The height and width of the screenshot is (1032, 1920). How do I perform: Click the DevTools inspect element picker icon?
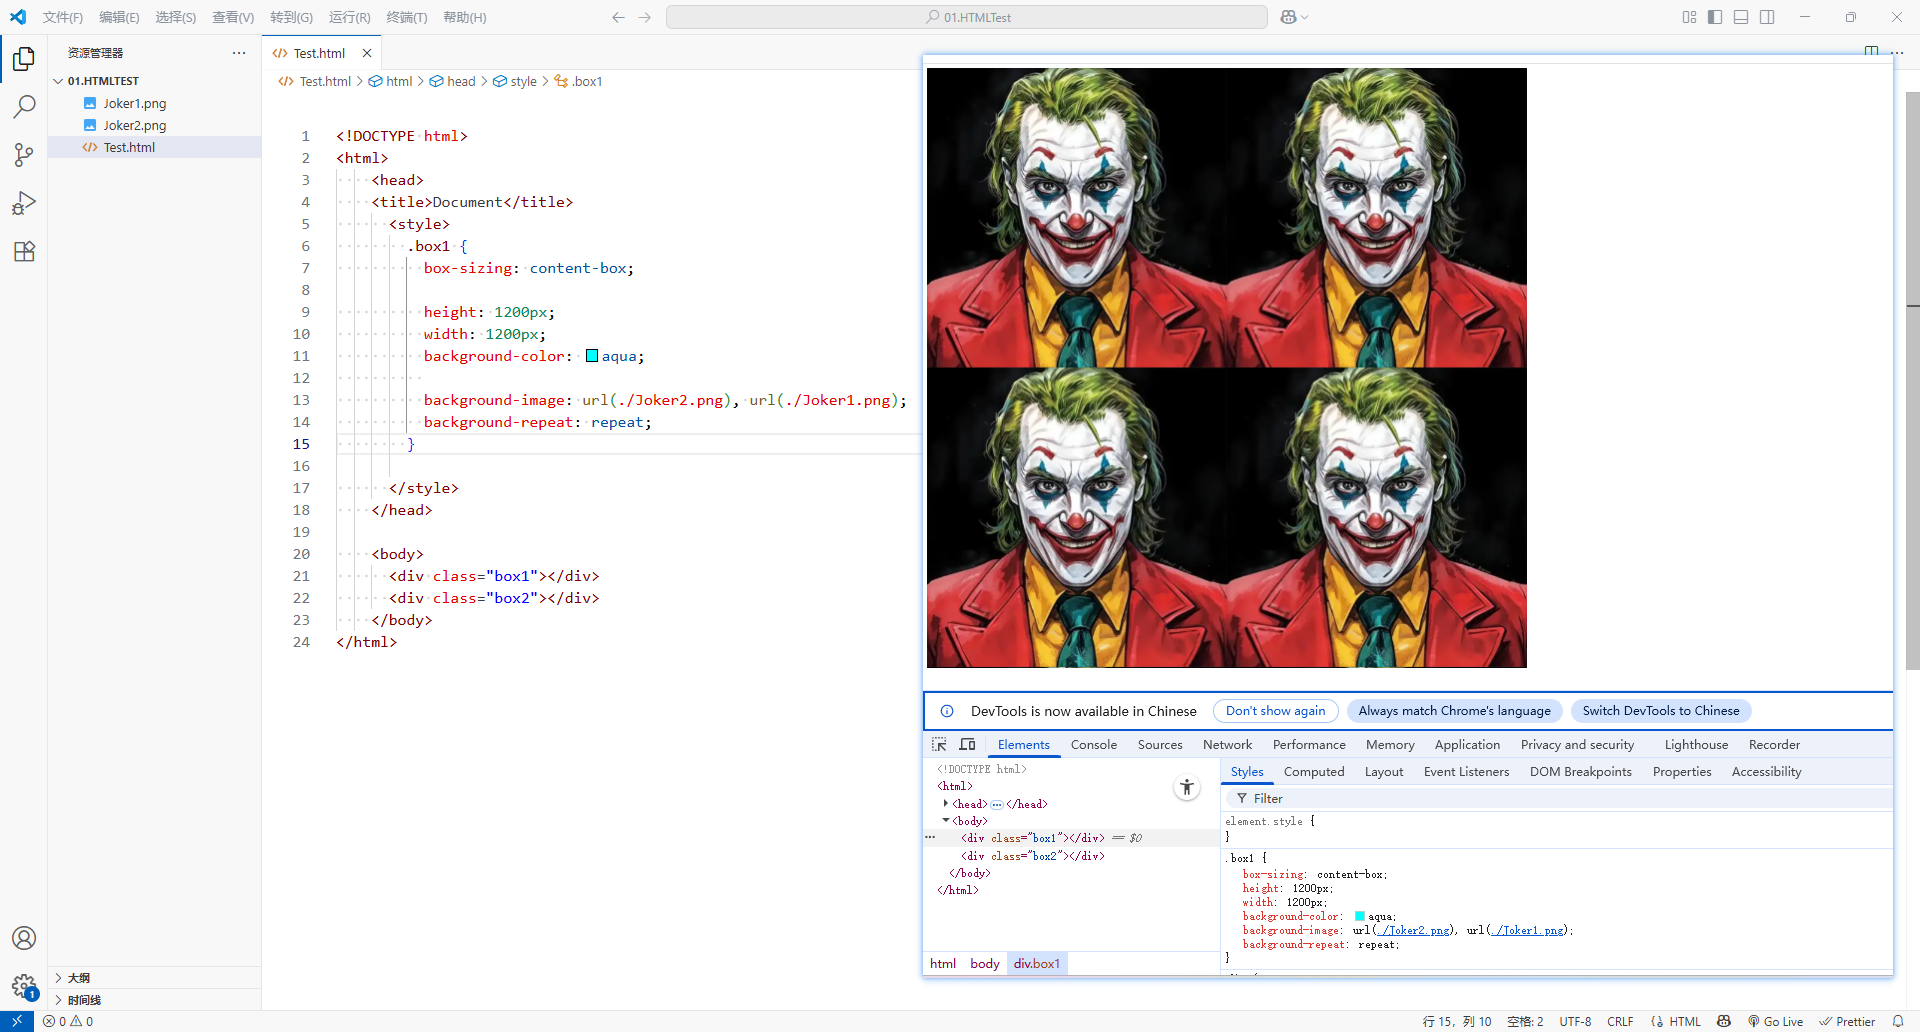(939, 744)
